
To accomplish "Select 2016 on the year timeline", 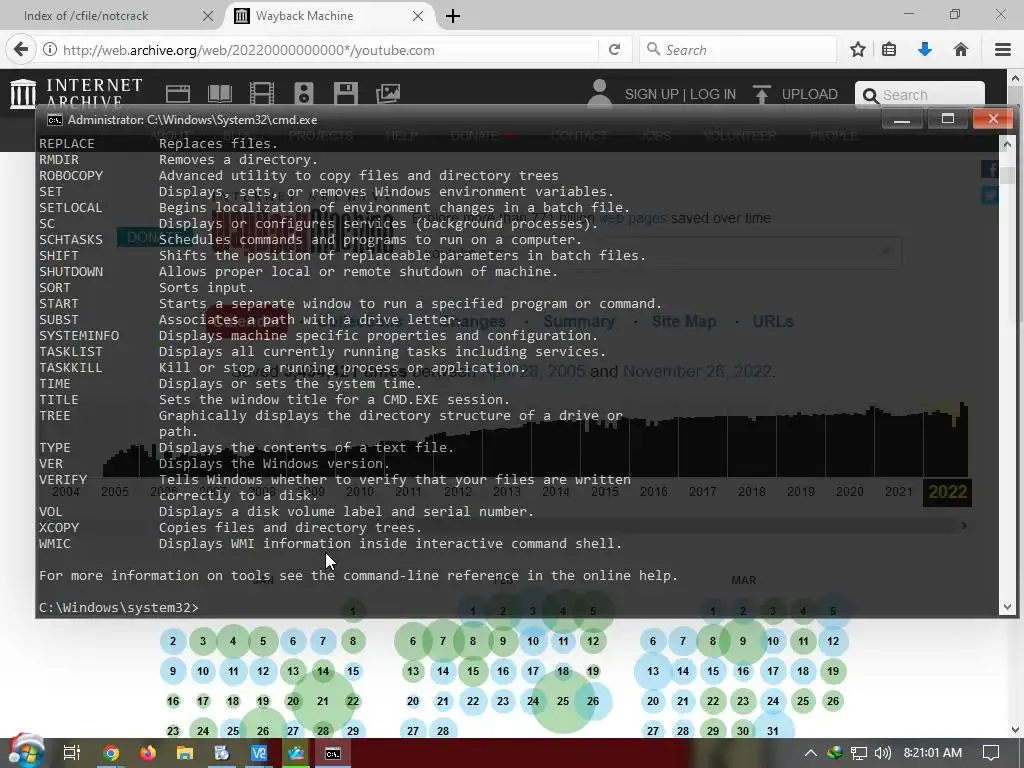I will pyautogui.click(x=654, y=492).
